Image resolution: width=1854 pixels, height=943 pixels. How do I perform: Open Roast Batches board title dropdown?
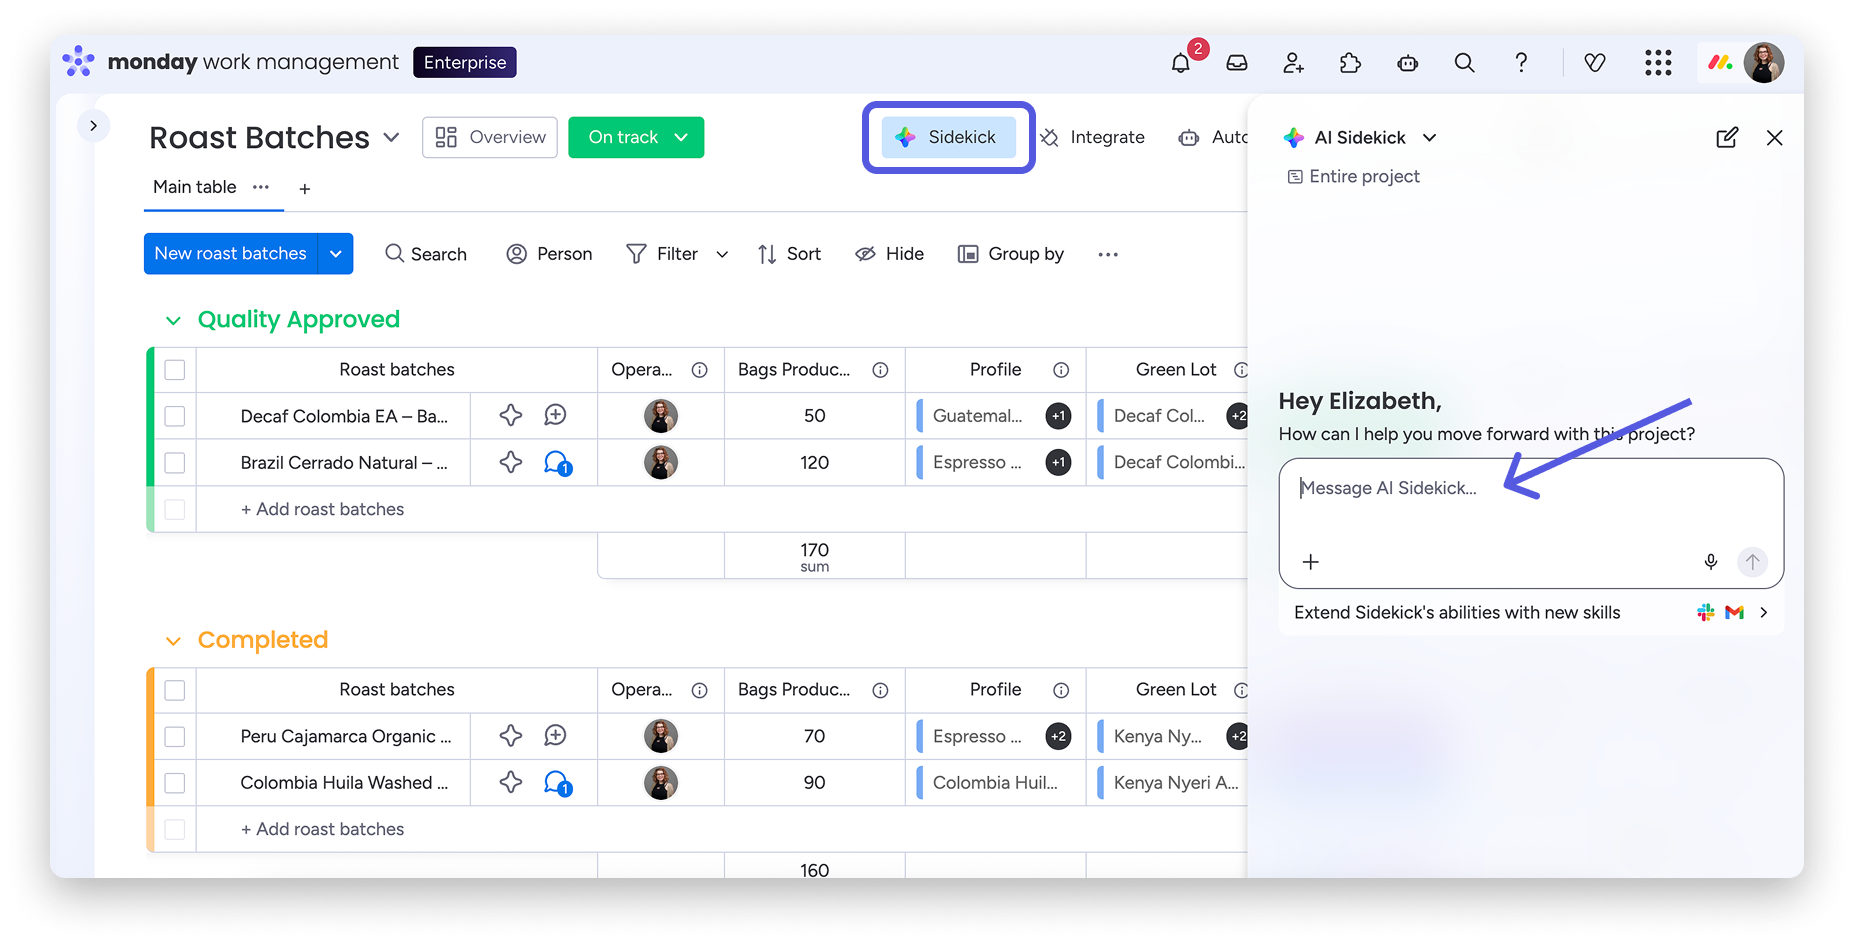(391, 137)
